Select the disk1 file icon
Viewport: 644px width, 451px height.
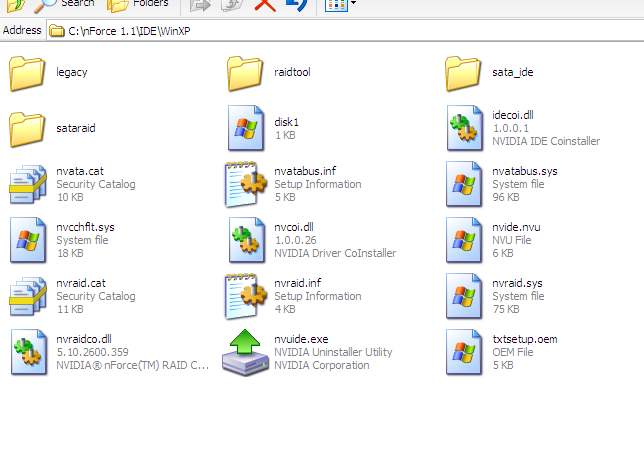click(x=246, y=128)
